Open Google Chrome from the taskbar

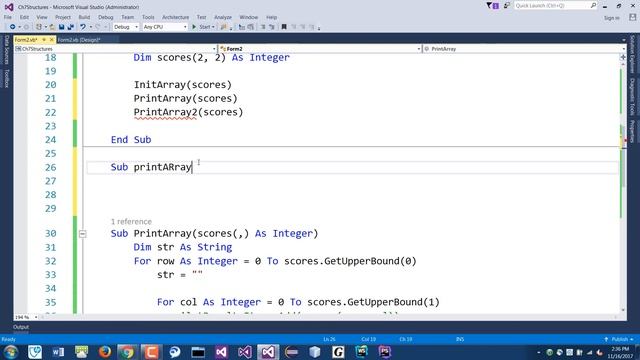[128, 352]
